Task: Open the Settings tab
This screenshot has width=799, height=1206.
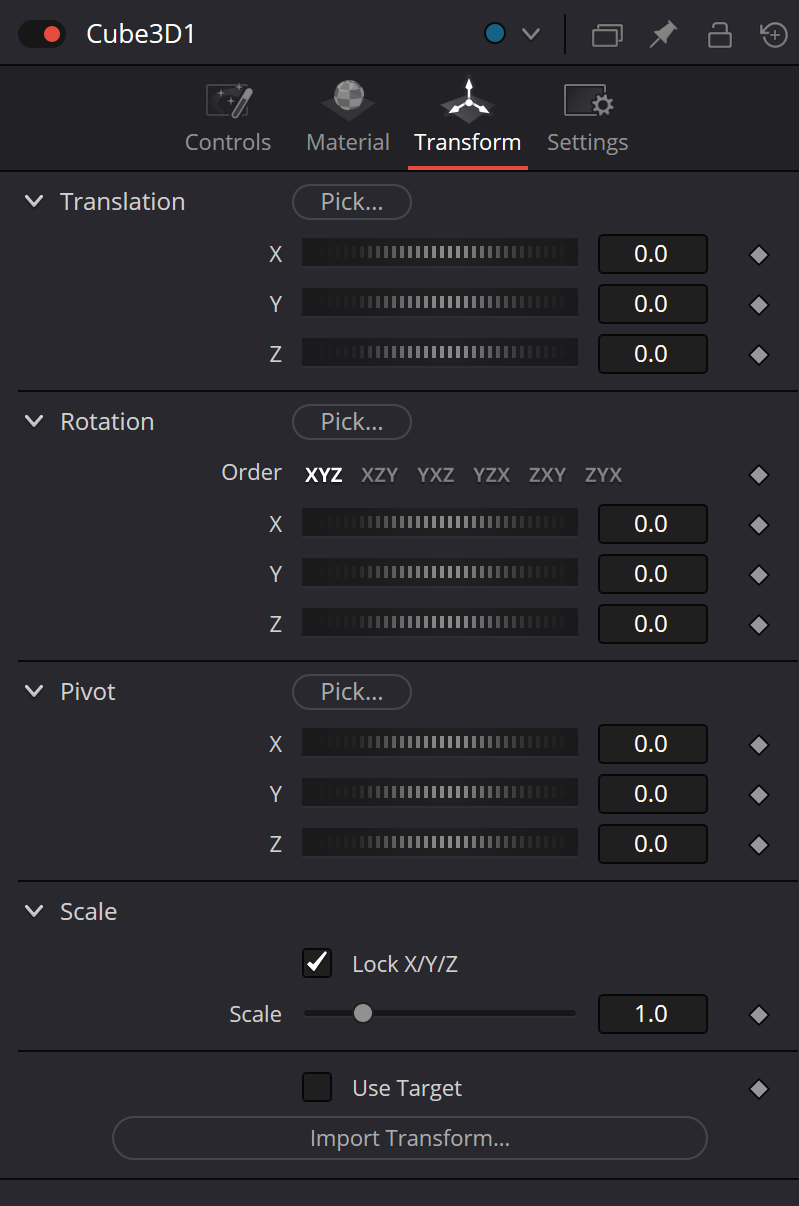Action: point(588,119)
